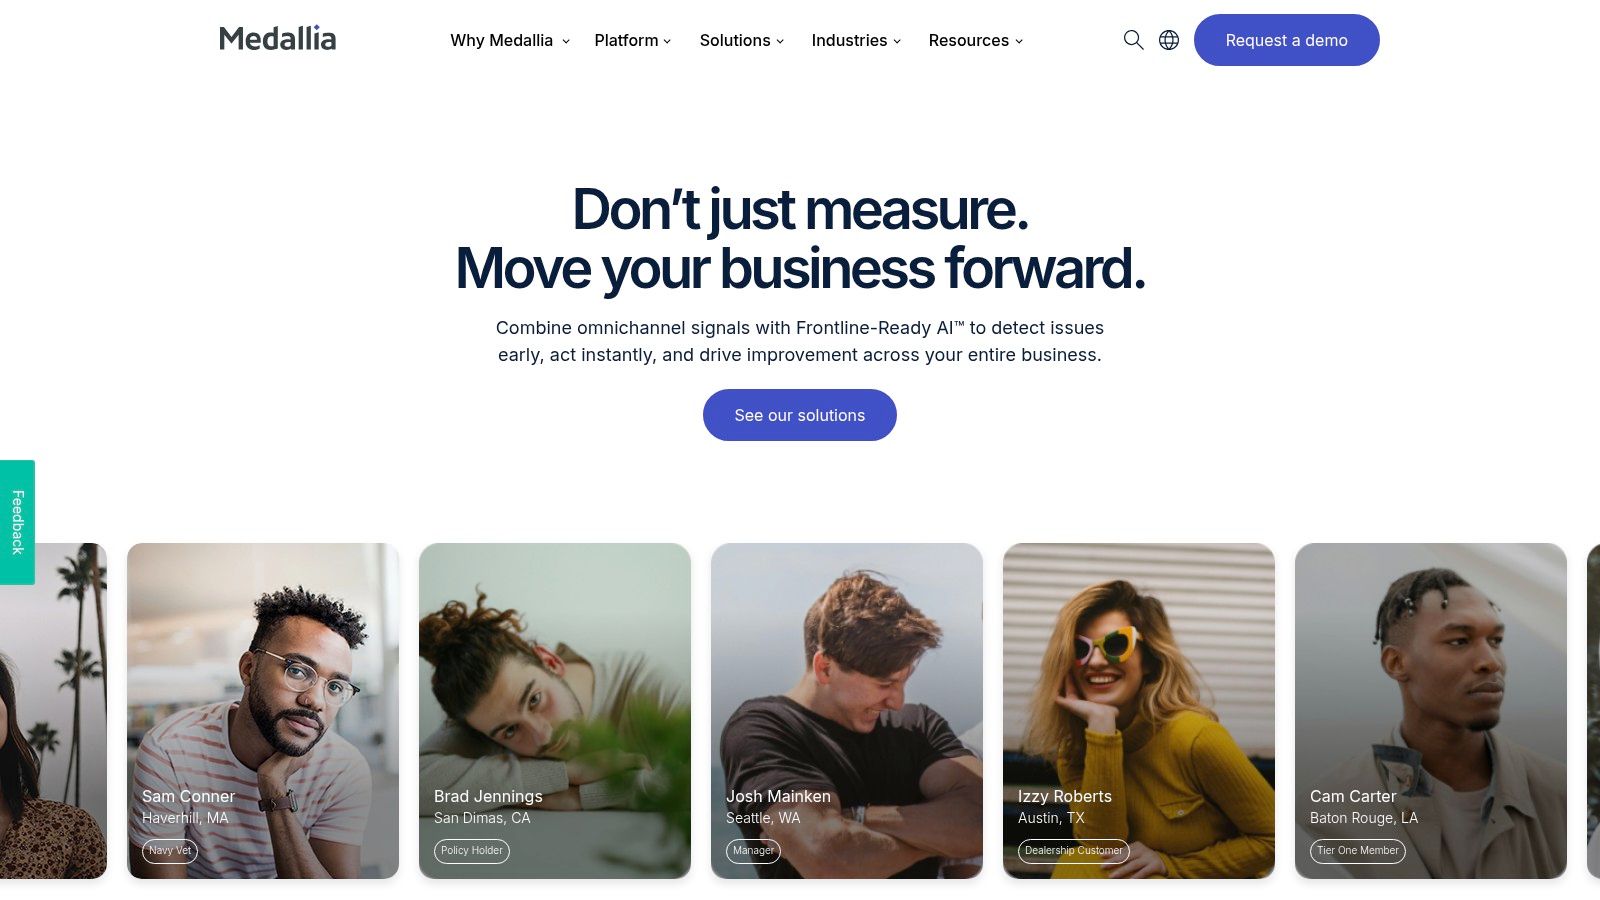Click the Navy Vet tag

170,851
